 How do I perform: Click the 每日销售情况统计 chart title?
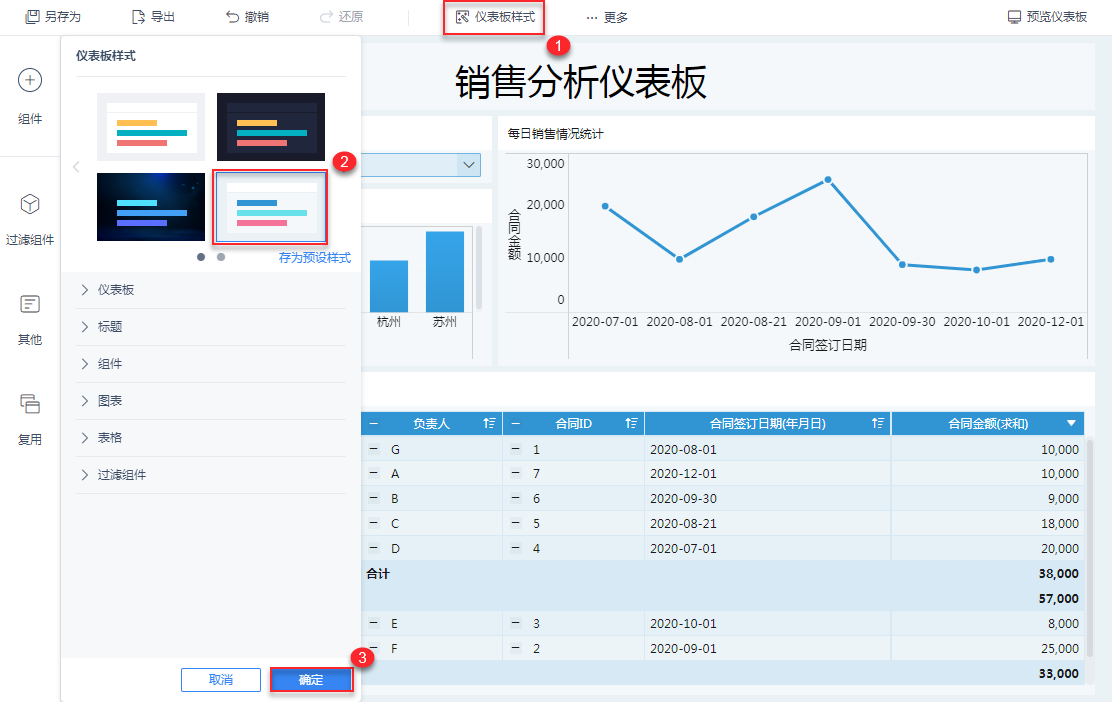pyautogui.click(x=555, y=133)
